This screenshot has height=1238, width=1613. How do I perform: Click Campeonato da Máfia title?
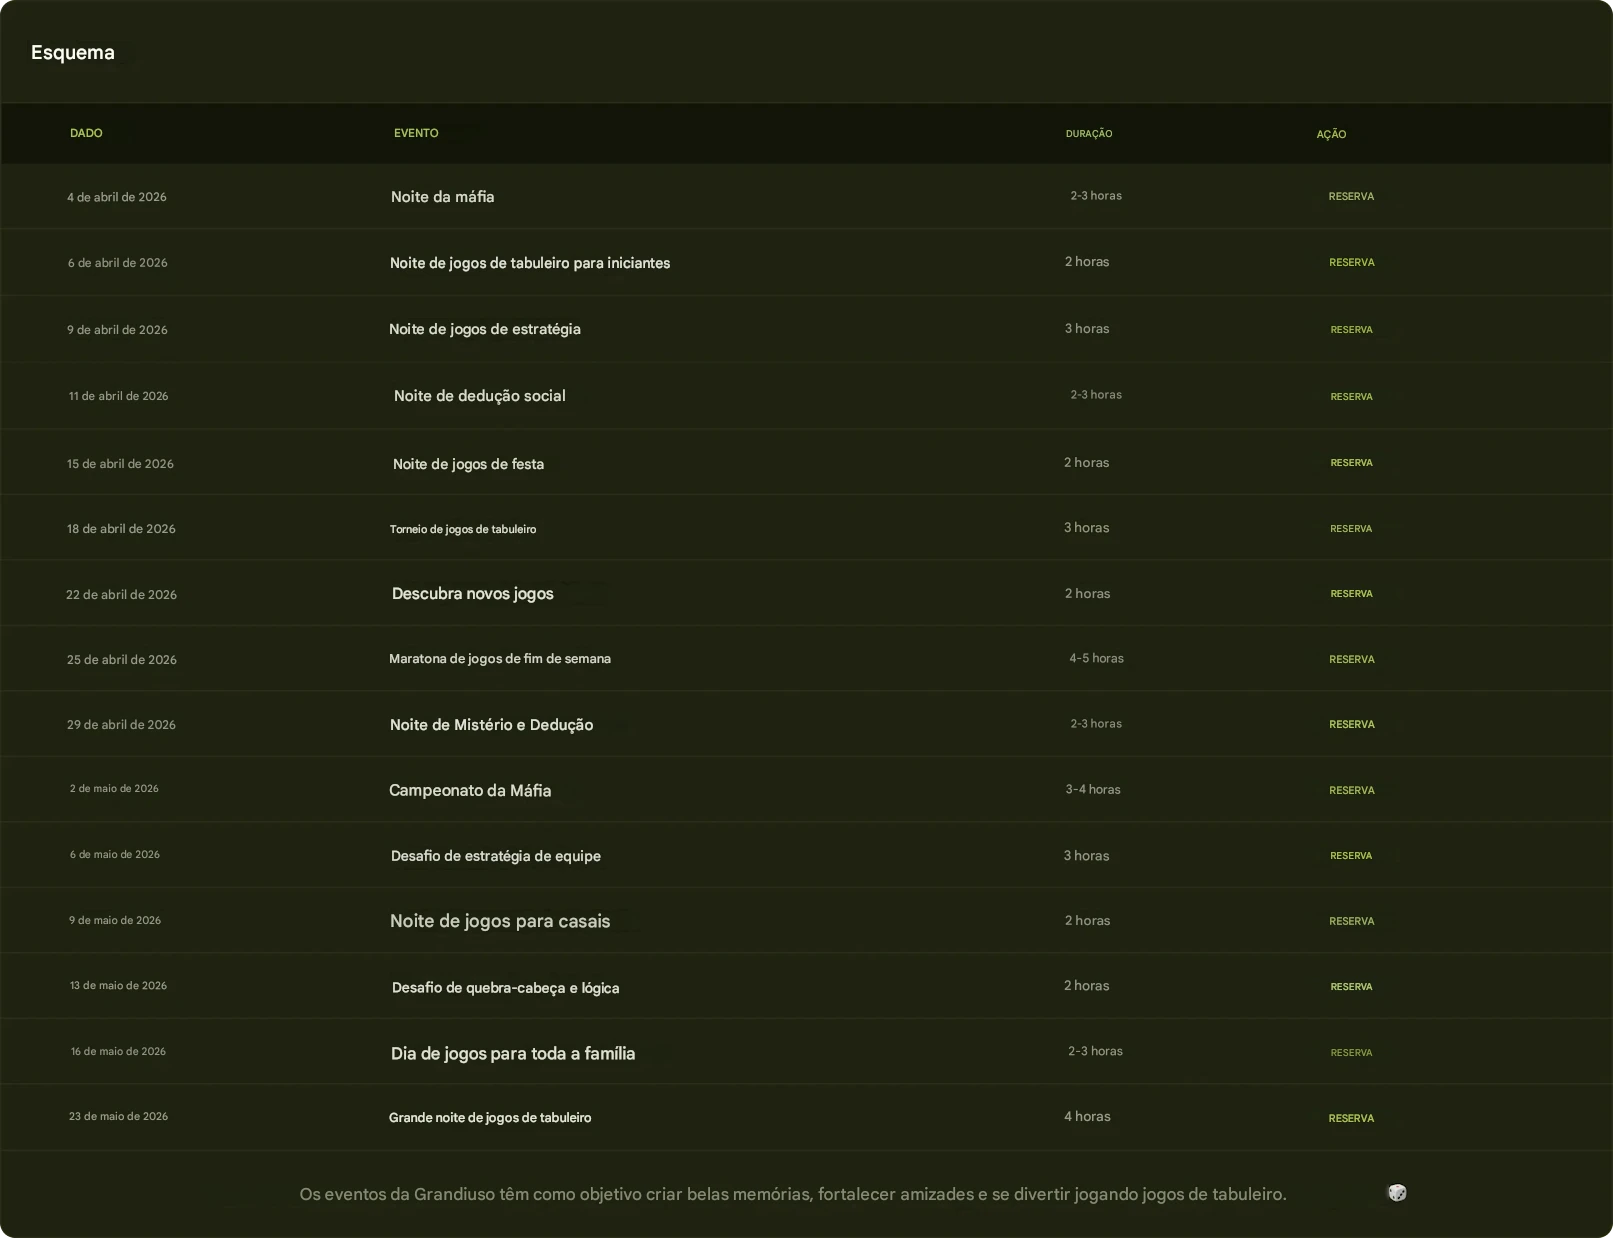(470, 791)
